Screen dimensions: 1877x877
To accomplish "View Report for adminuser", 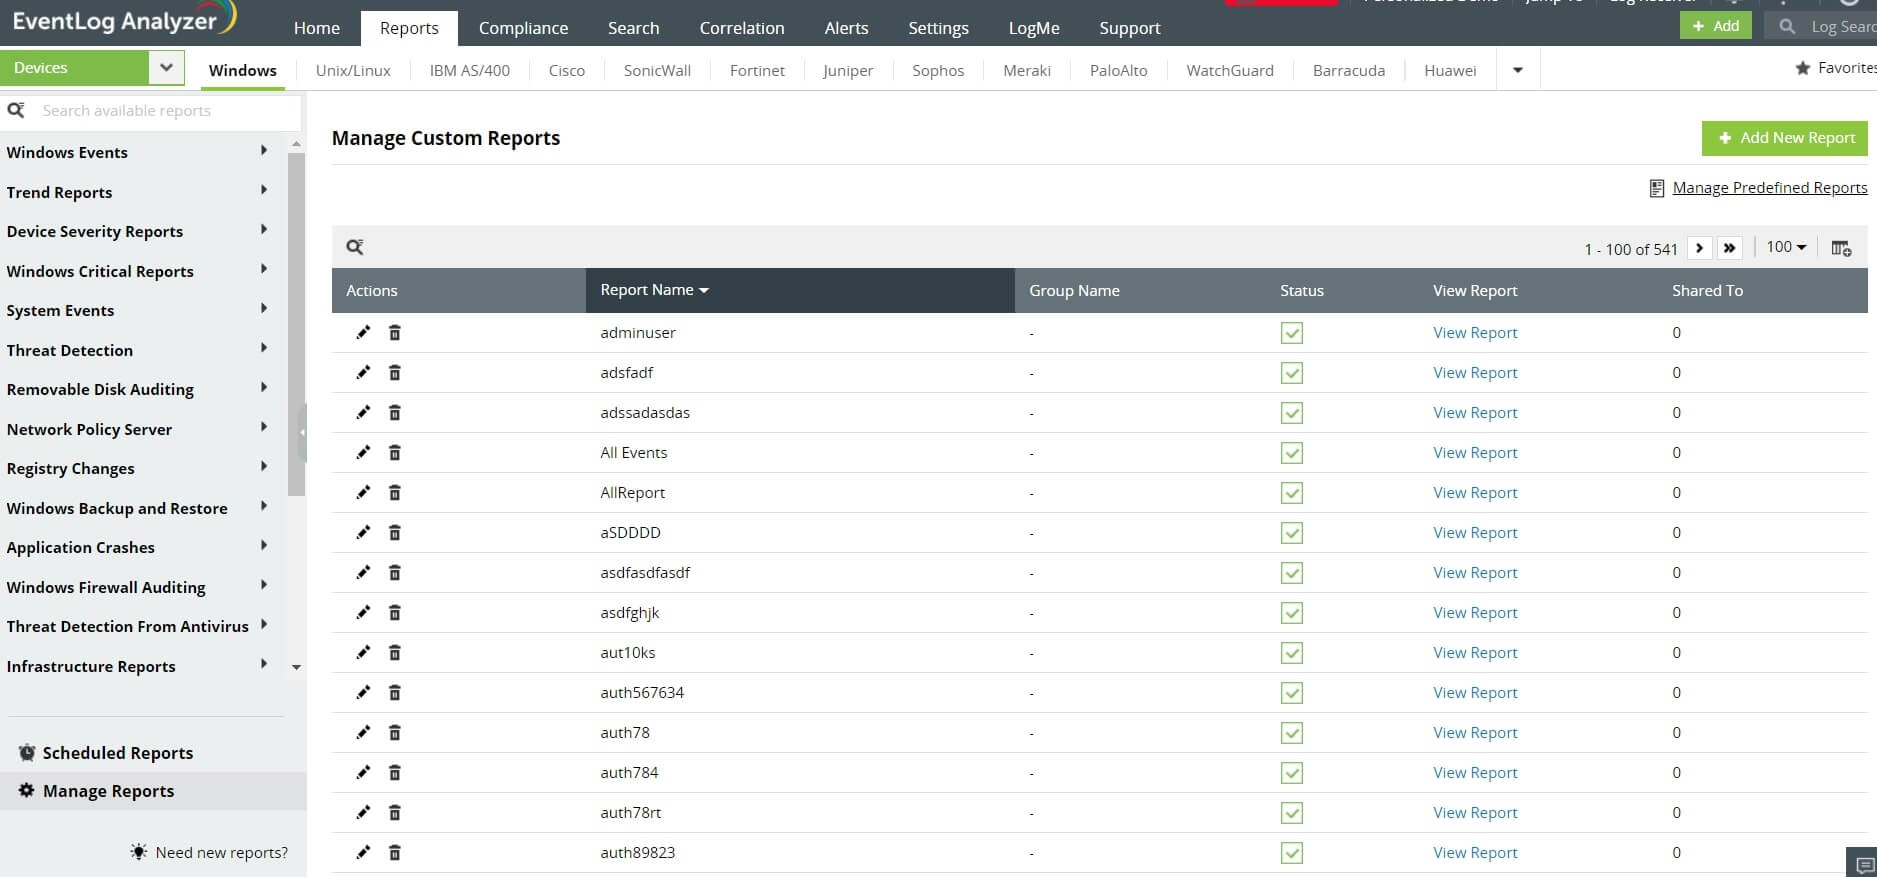I will [x=1475, y=333].
